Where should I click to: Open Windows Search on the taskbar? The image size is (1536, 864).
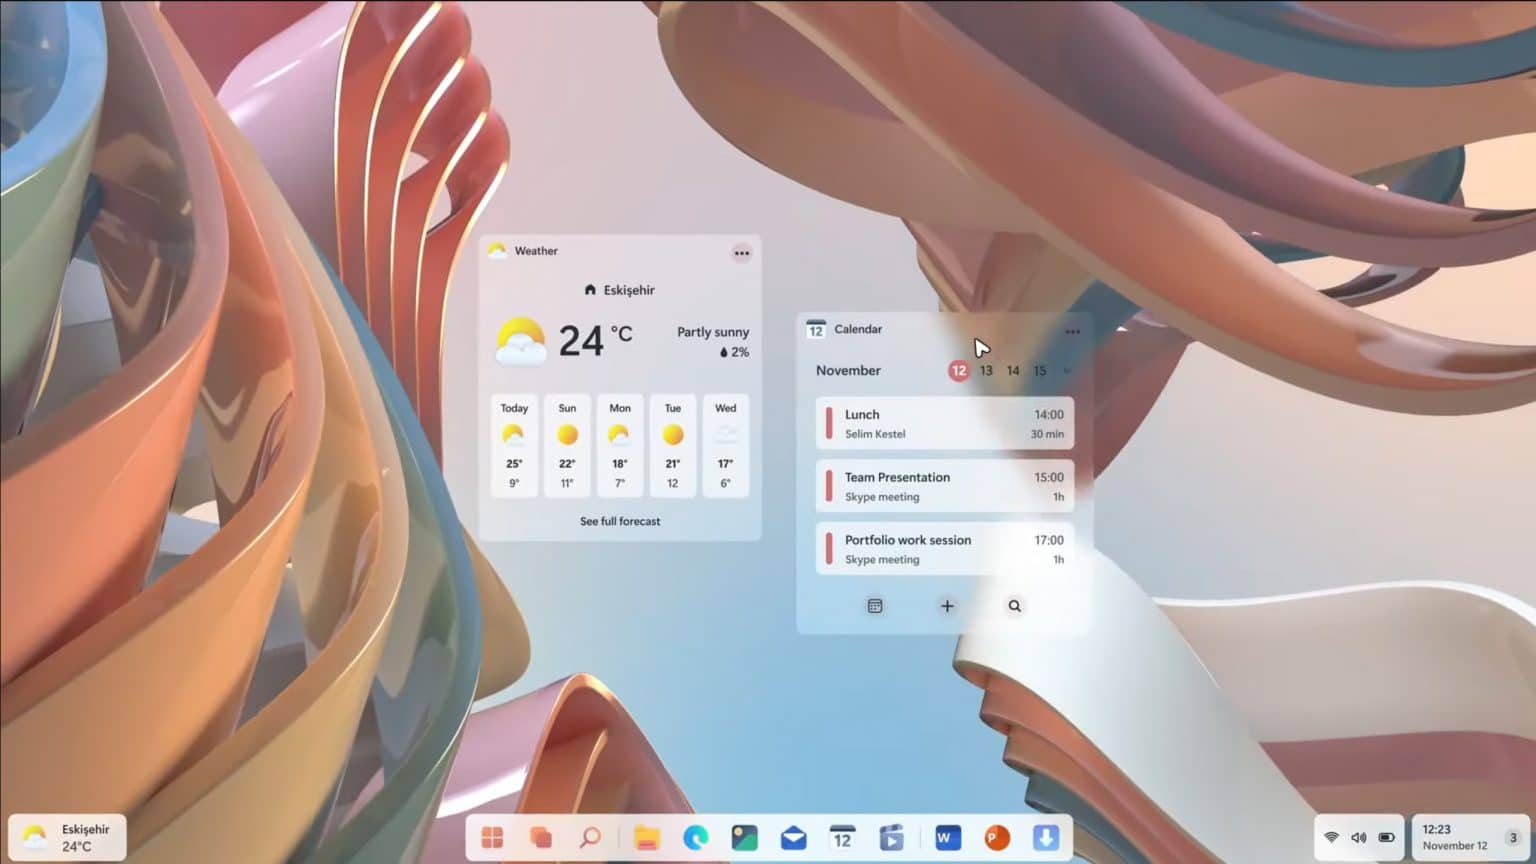coord(592,838)
